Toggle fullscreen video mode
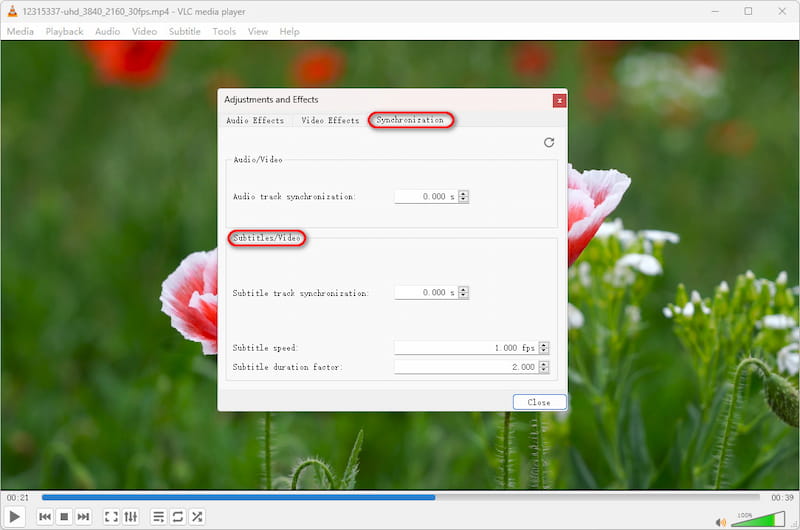This screenshot has height=530, width=800. coord(111,517)
